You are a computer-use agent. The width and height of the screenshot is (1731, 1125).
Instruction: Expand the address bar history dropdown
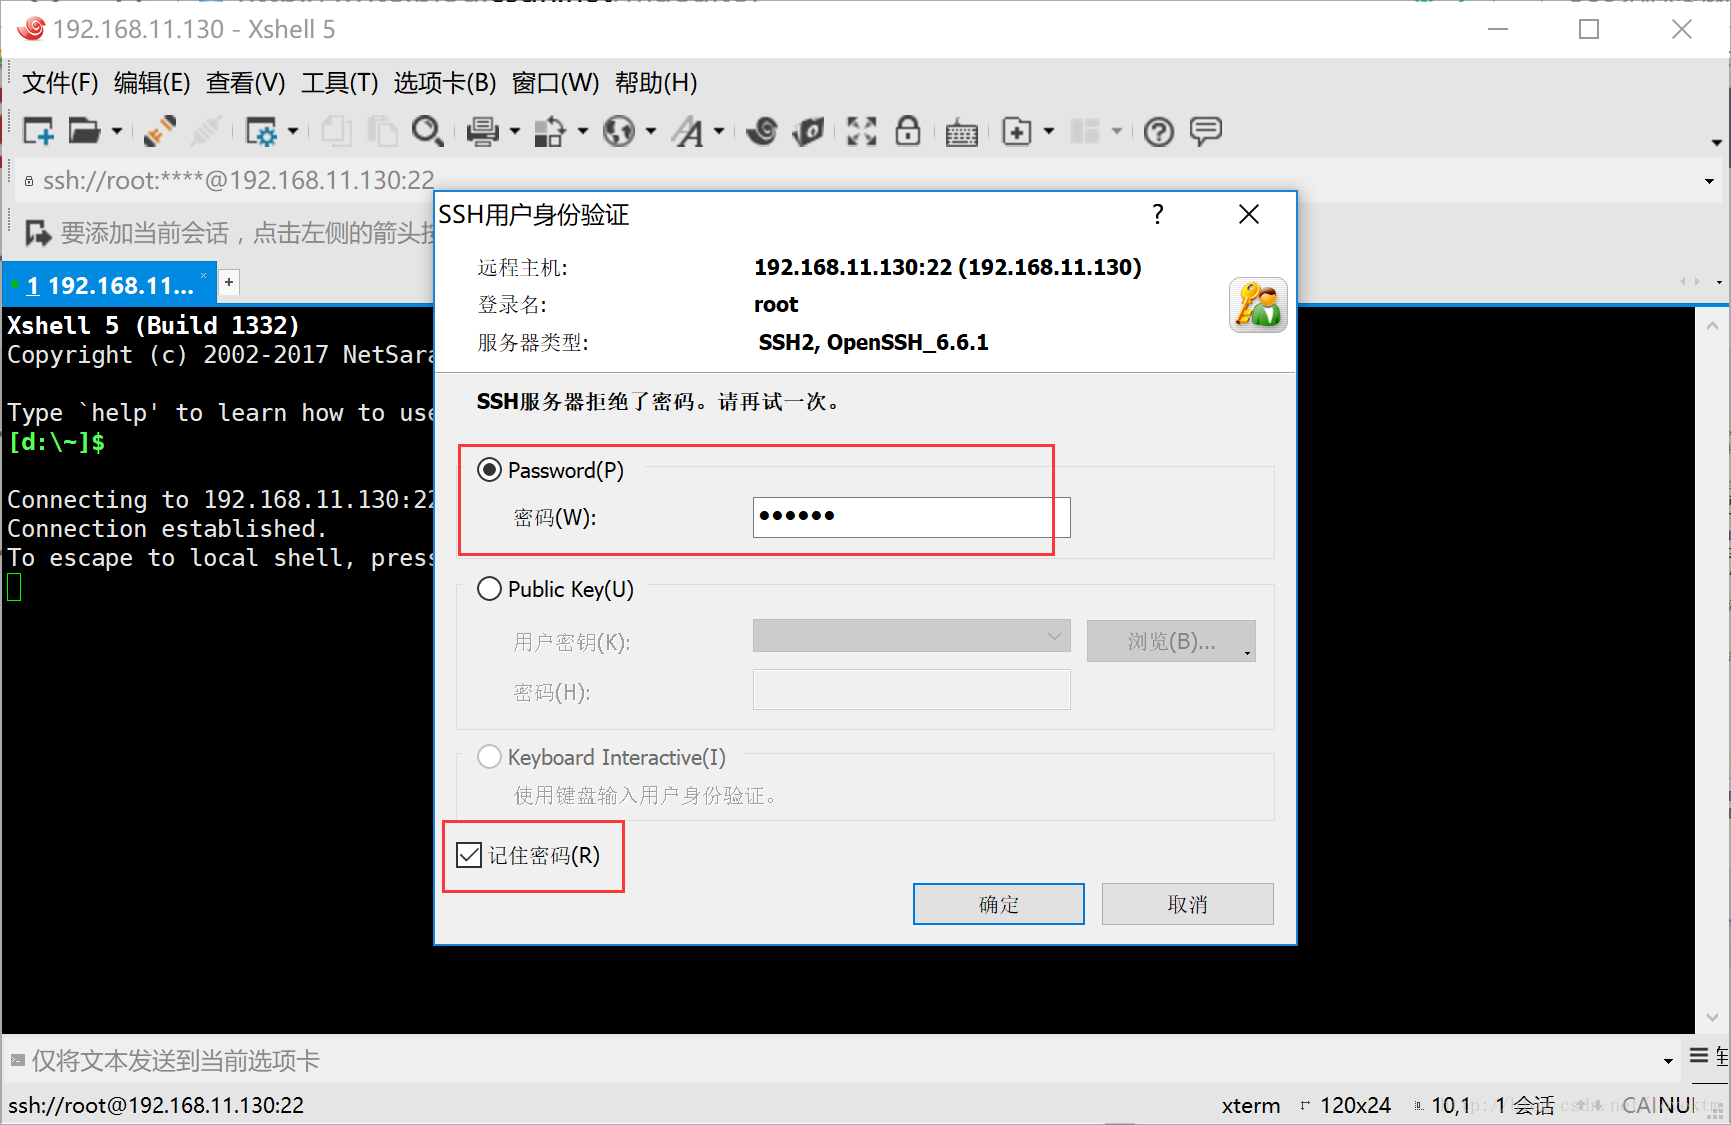(x=1709, y=181)
